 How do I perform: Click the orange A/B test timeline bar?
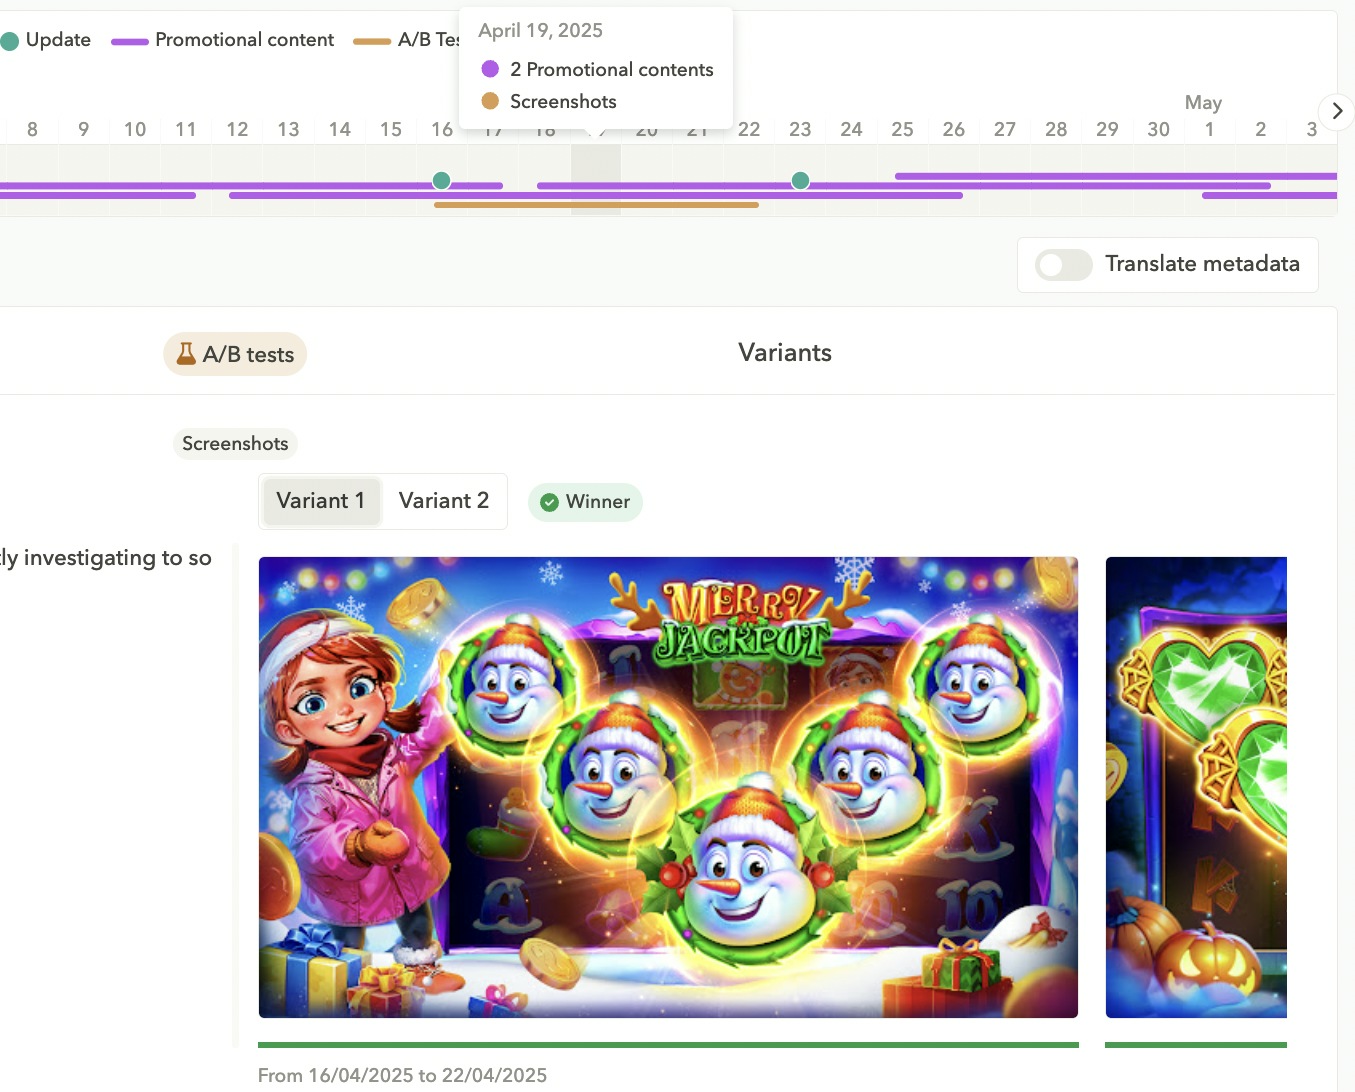point(596,205)
